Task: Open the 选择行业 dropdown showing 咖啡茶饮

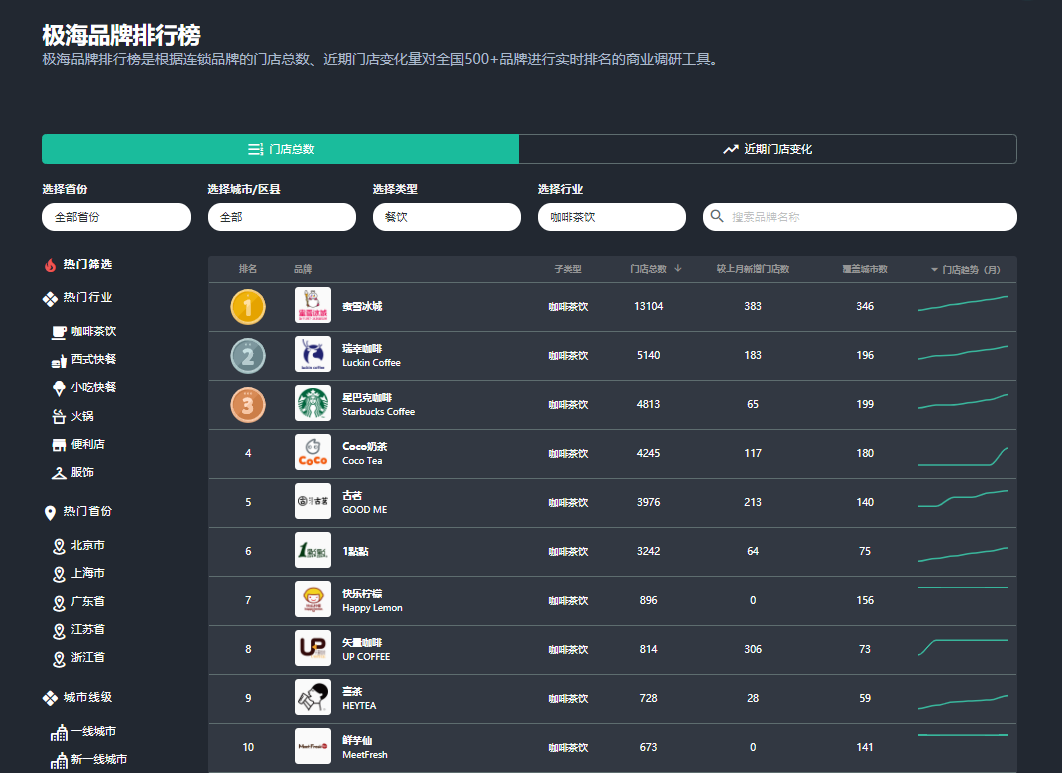Action: 612,217
